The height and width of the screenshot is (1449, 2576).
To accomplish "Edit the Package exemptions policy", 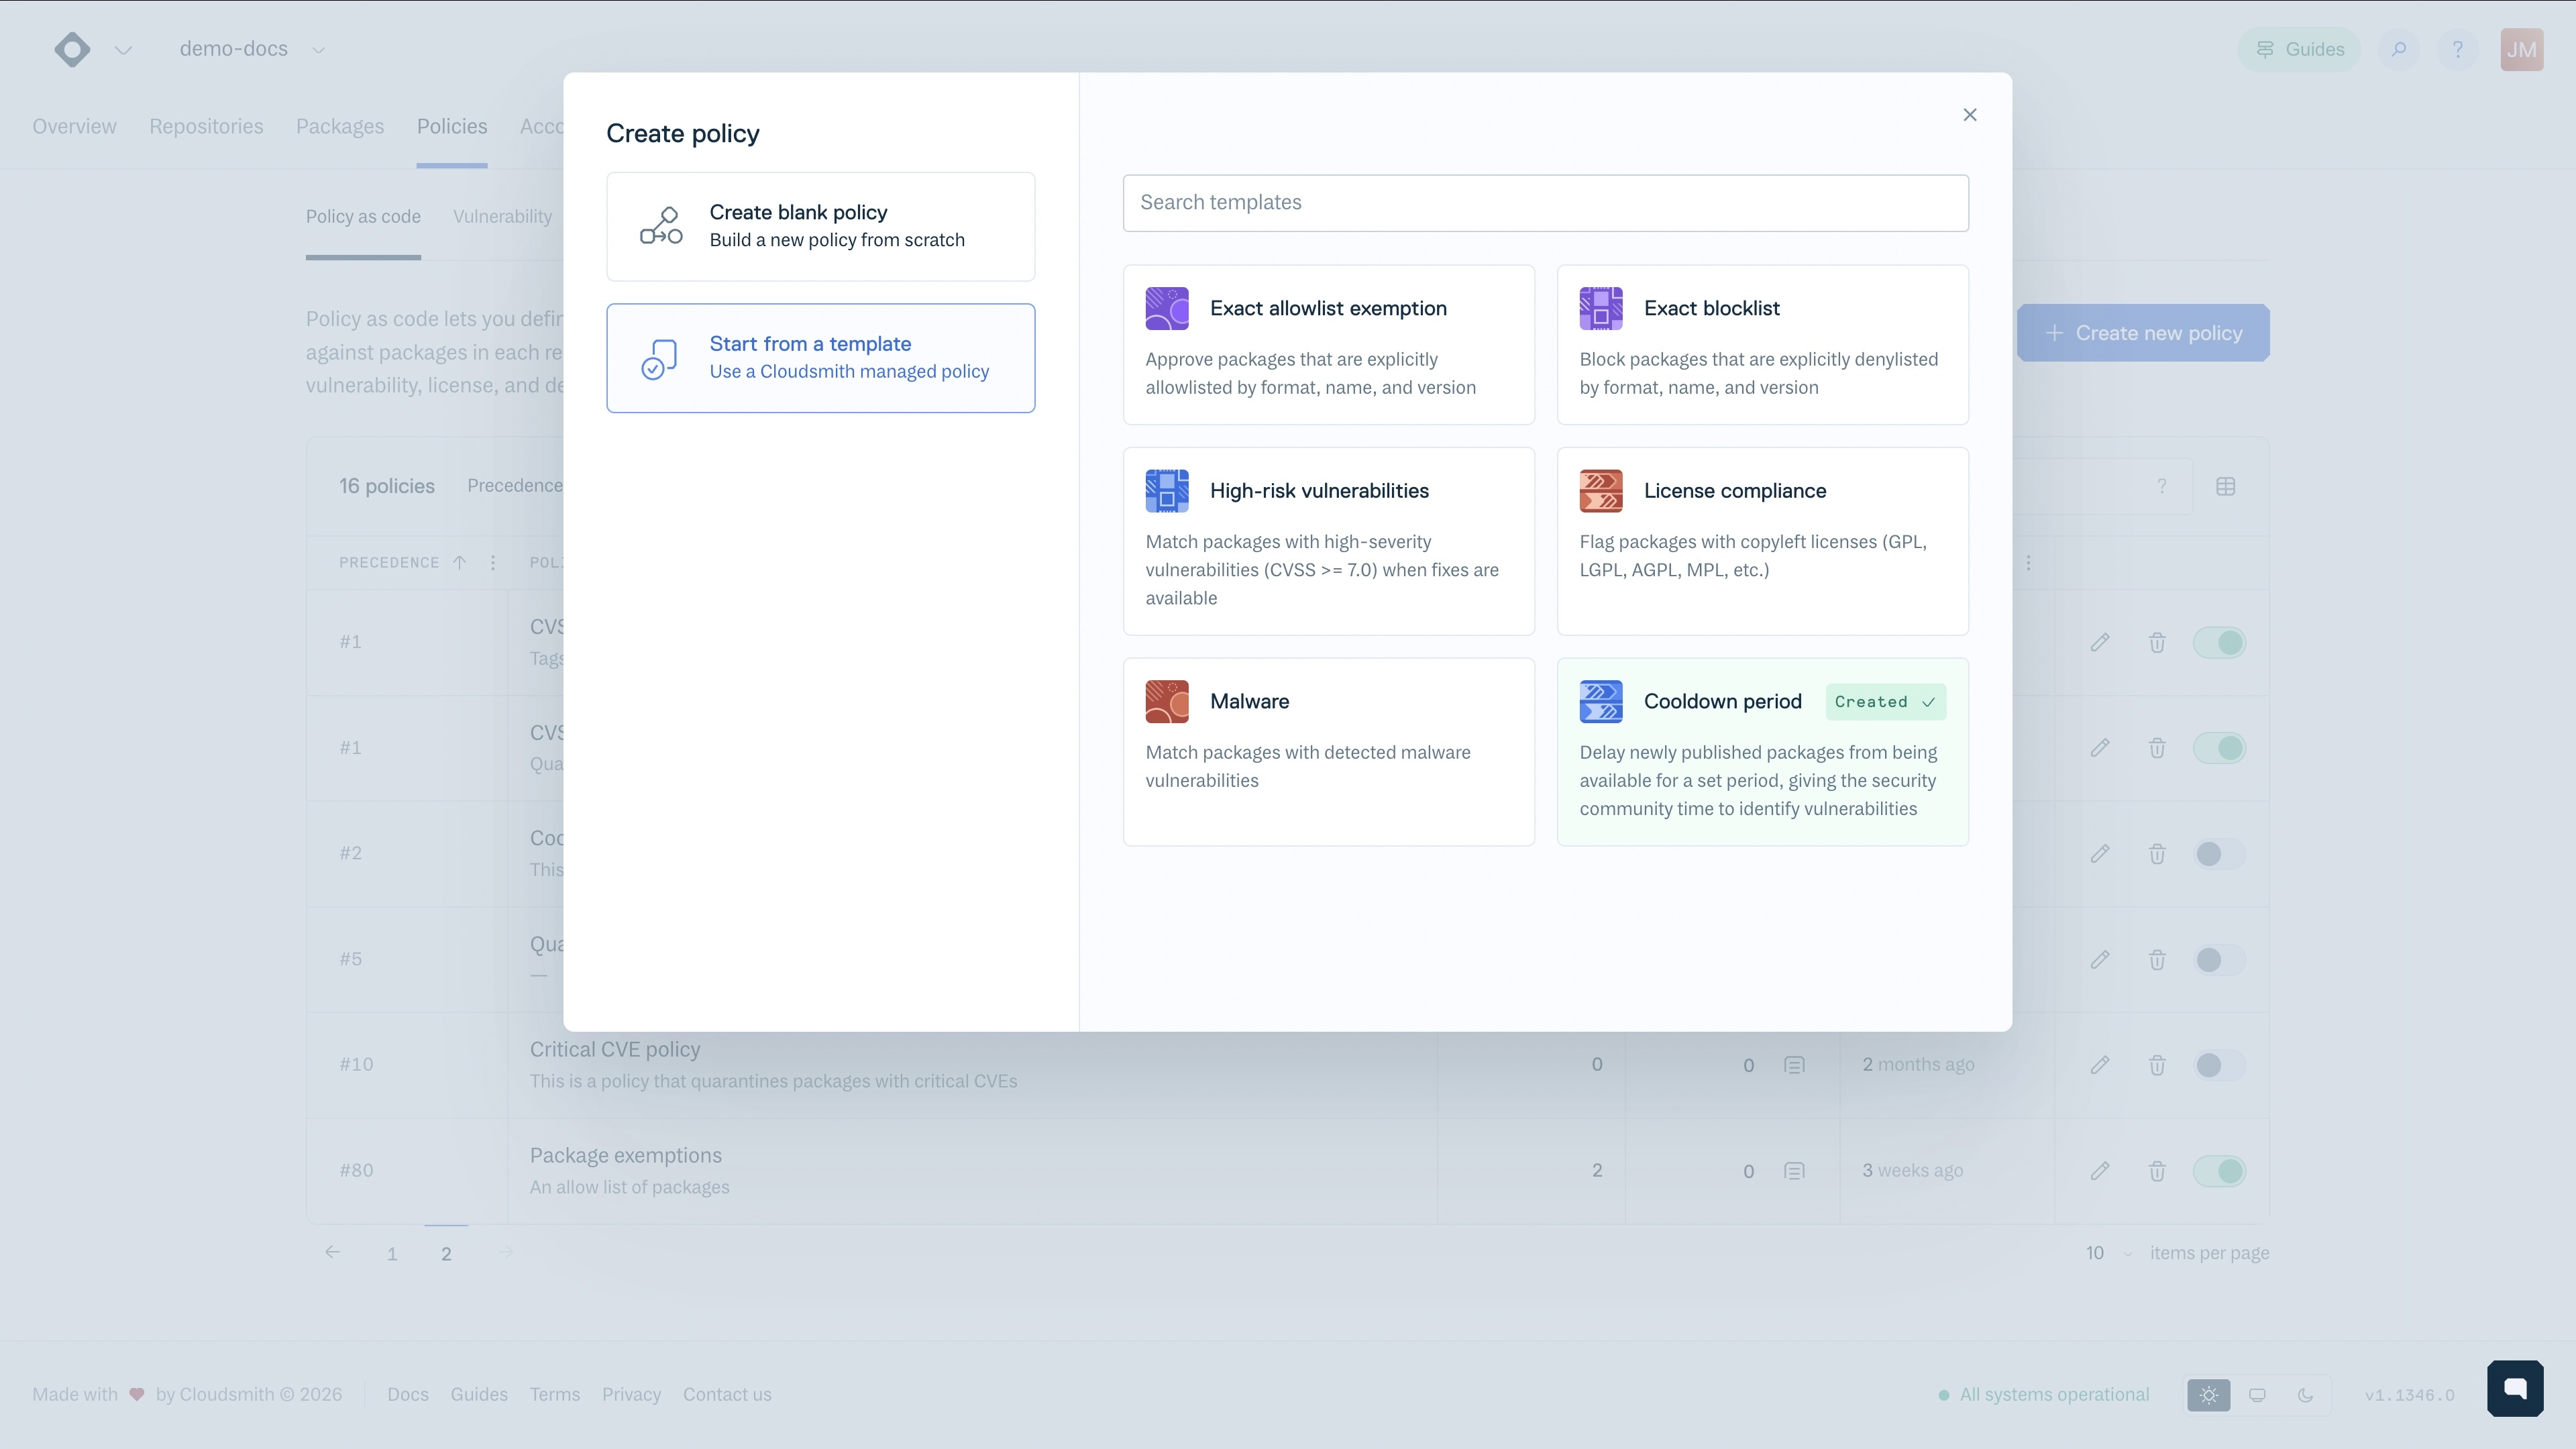I will click(2099, 1171).
